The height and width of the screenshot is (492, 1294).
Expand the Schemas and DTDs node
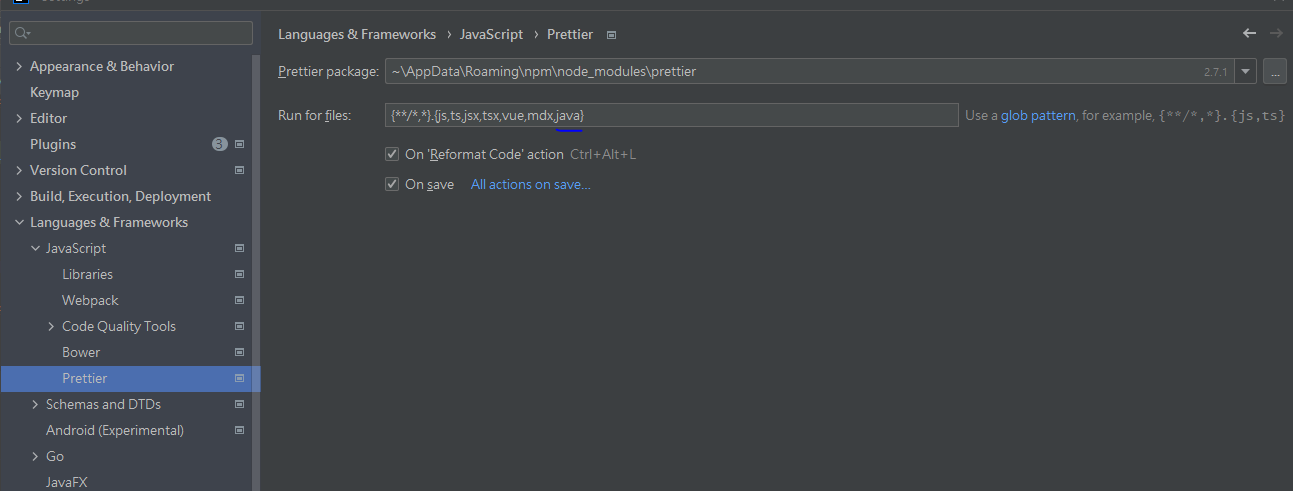pyautogui.click(x=35, y=404)
